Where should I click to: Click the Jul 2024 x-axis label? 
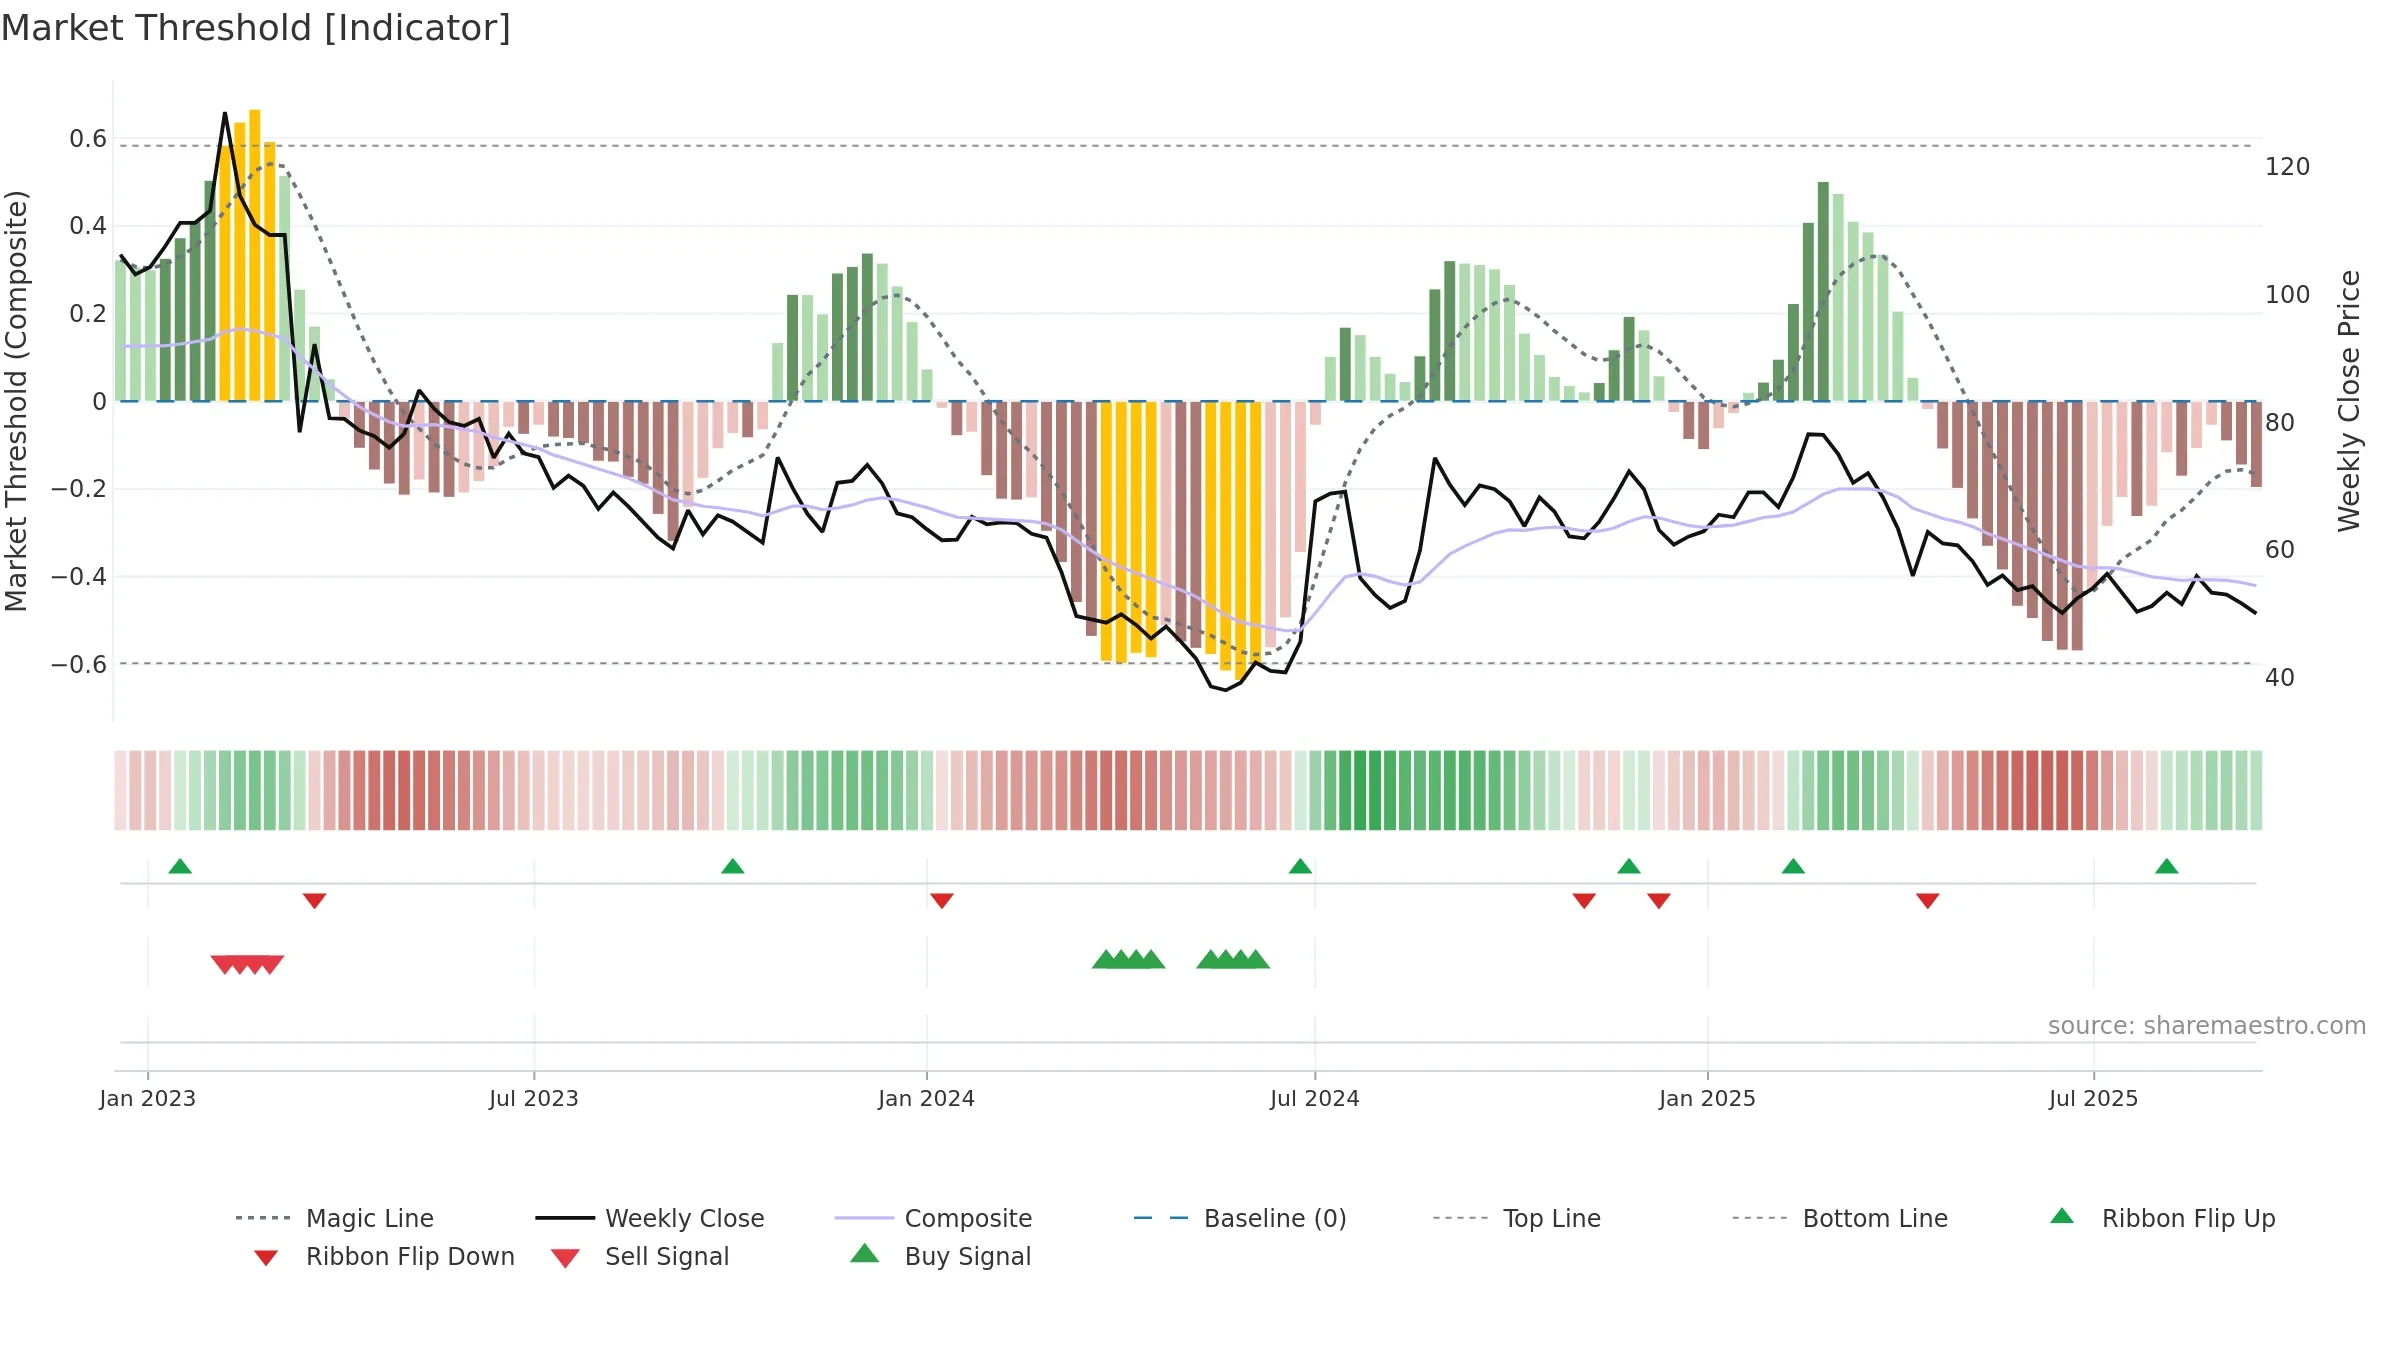1315,1098
